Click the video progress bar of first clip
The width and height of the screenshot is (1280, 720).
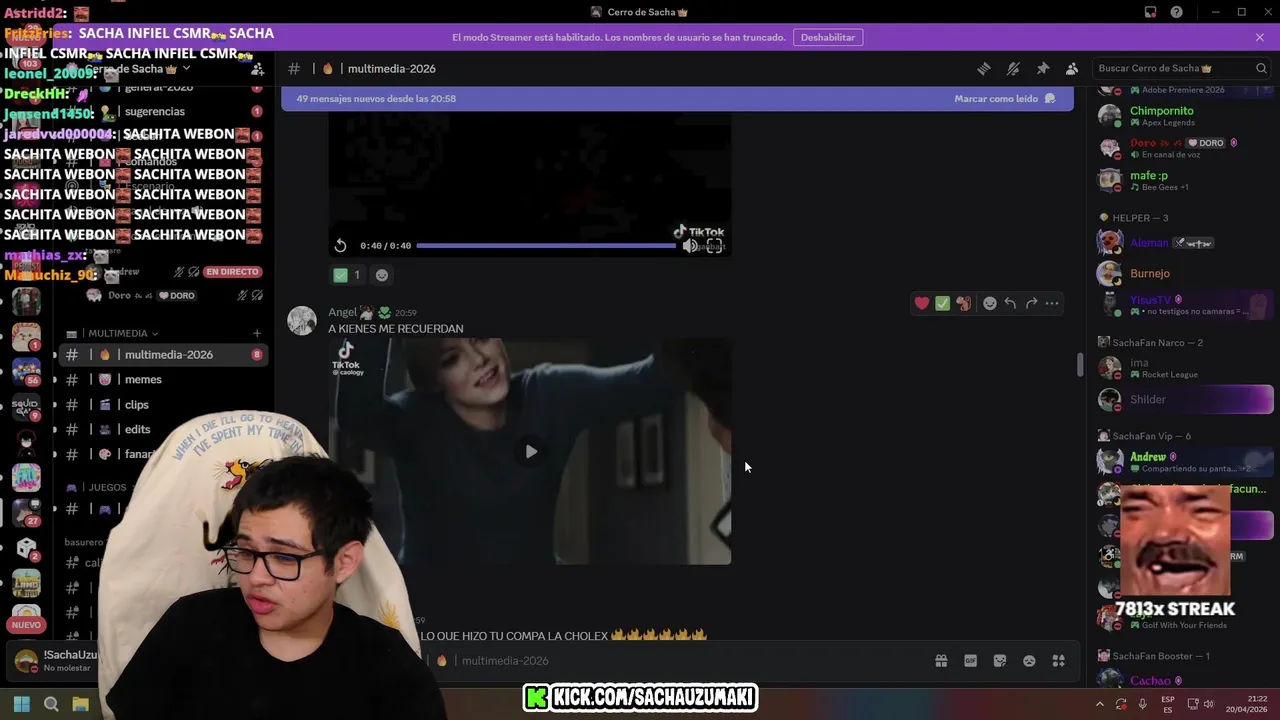pyautogui.click(x=546, y=246)
